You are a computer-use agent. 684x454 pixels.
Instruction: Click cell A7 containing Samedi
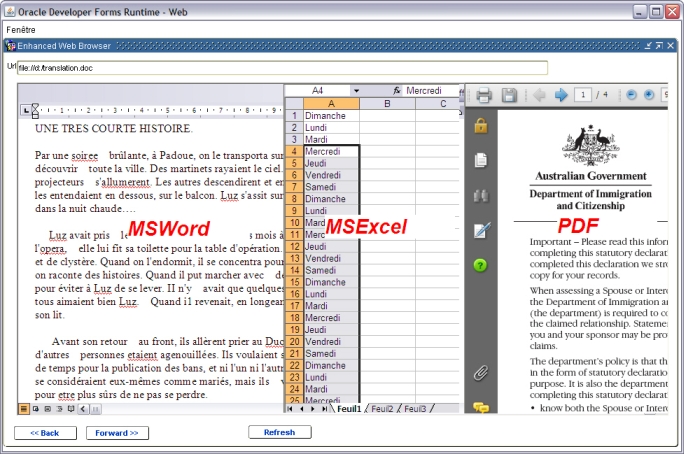tap(332, 187)
